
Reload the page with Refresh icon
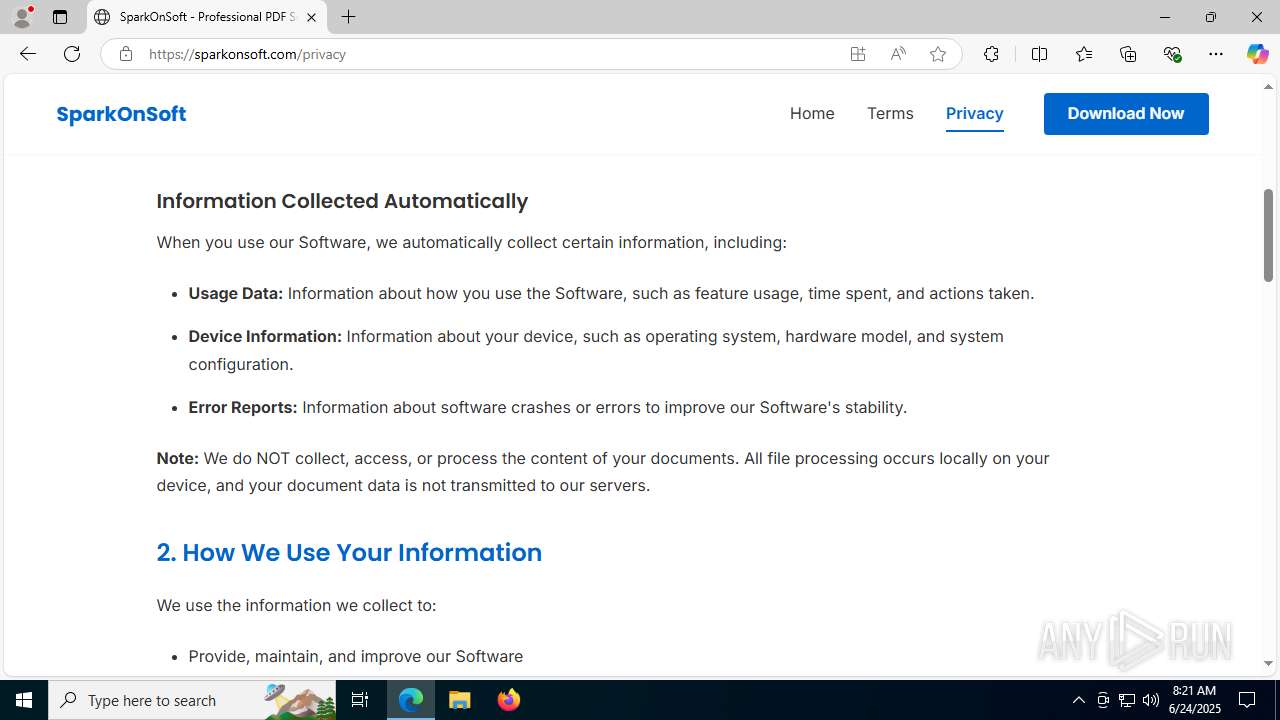click(72, 54)
